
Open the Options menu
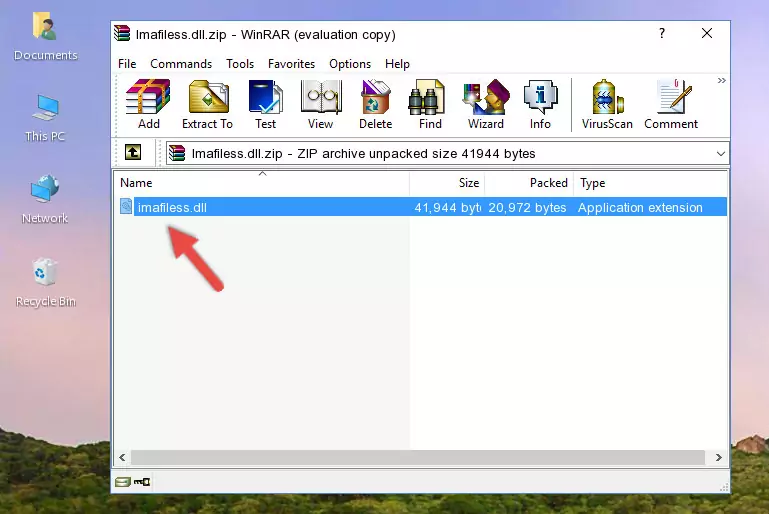(350, 64)
